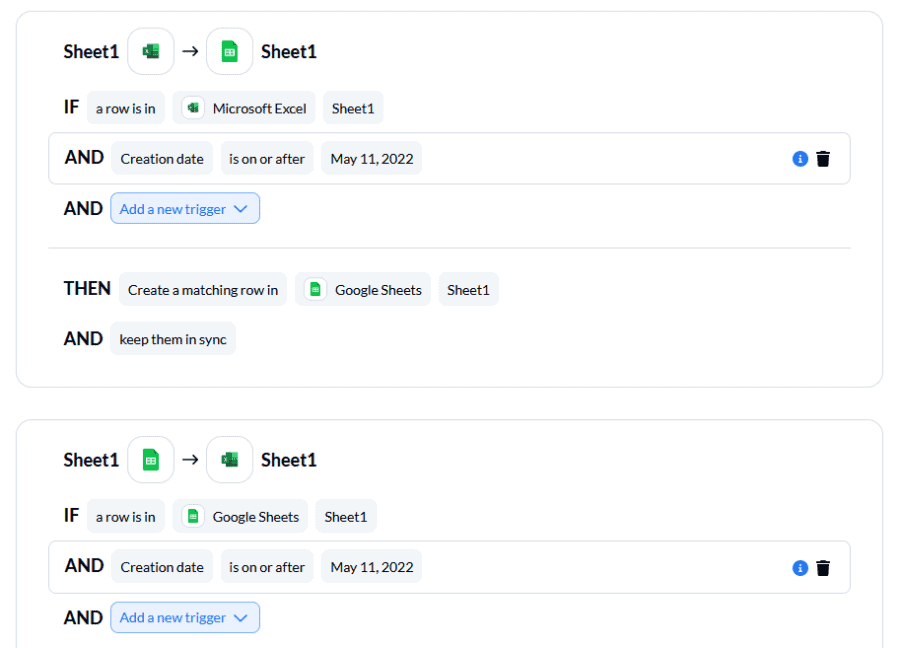Delete the top Creation date trigger with the trash icon

(x=823, y=158)
